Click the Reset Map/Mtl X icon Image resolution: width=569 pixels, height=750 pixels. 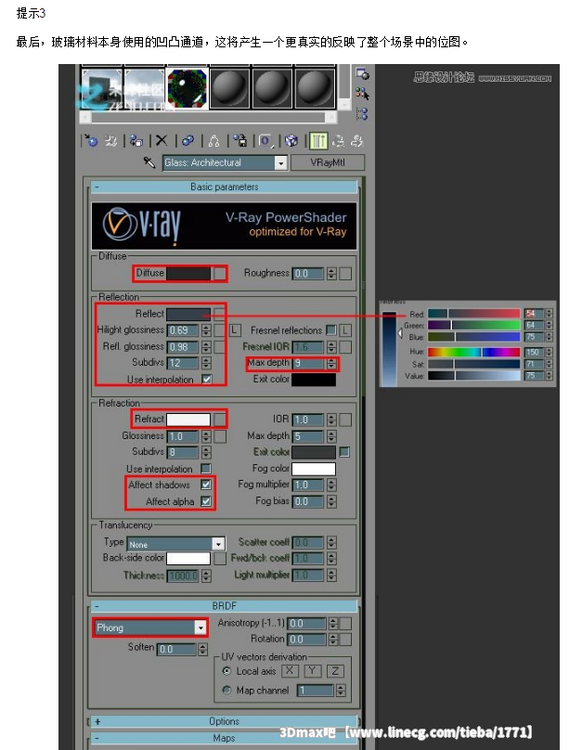click(x=162, y=141)
